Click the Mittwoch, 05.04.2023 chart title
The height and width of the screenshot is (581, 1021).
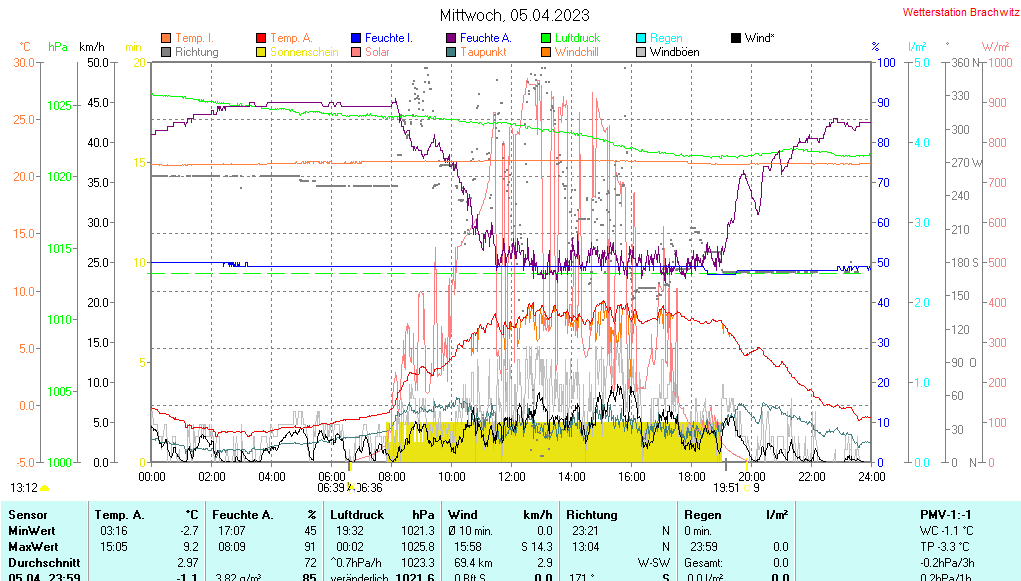[514, 15]
